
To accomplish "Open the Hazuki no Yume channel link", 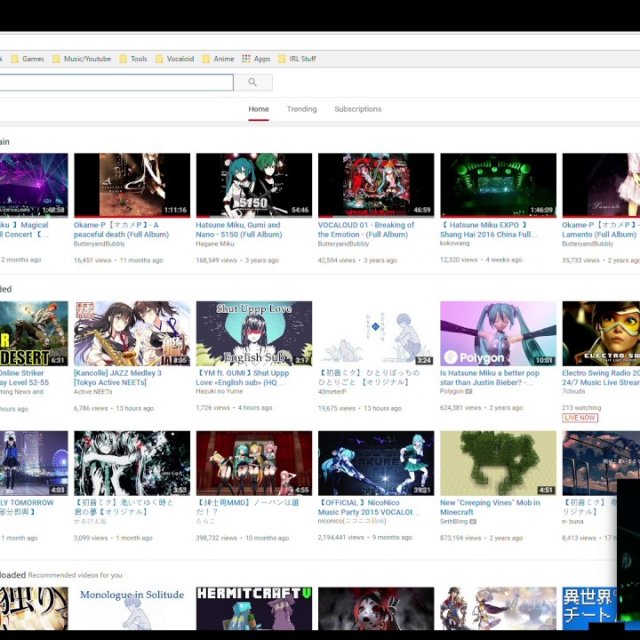I will point(219,391).
